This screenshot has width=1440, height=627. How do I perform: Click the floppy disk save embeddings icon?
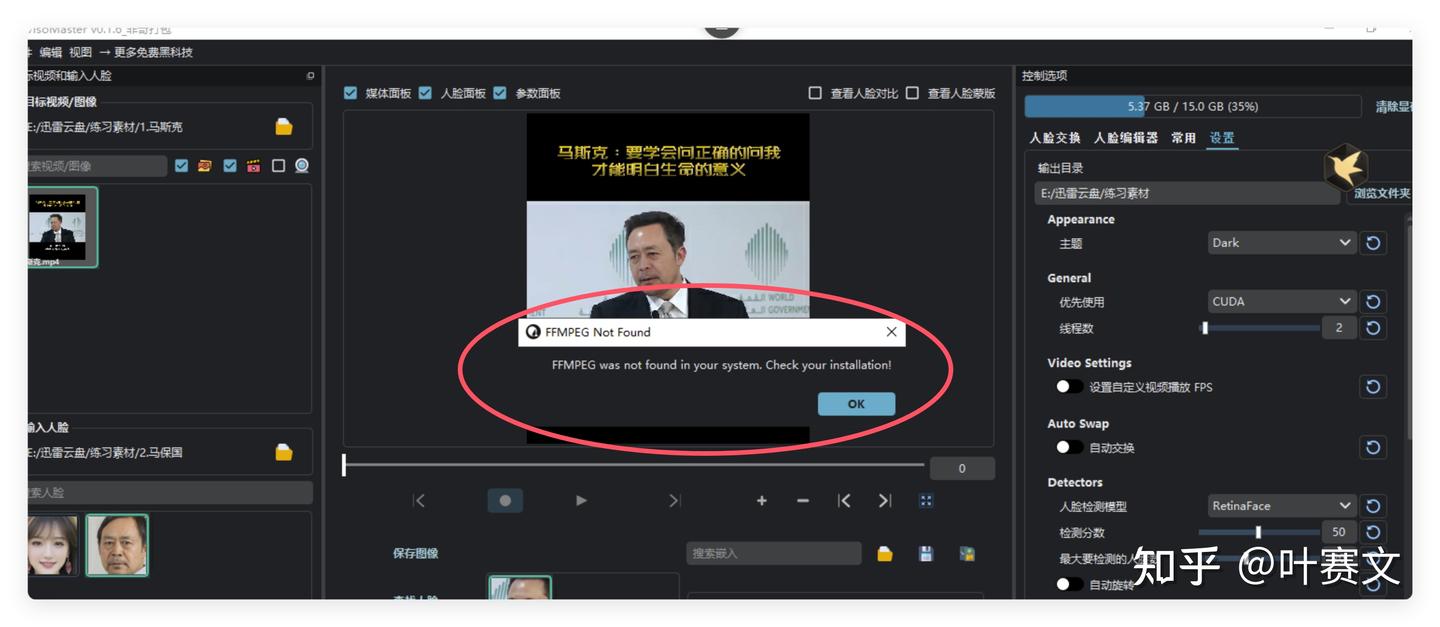[926, 553]
